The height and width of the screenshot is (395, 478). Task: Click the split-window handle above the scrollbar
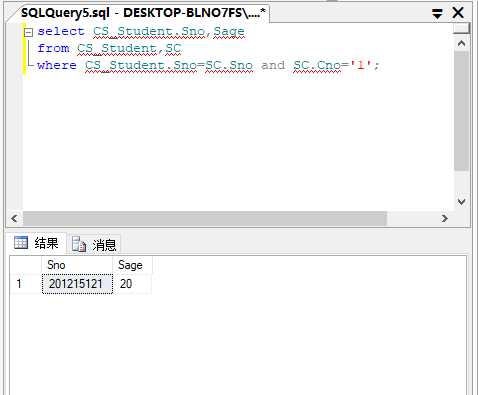(461, 29)
